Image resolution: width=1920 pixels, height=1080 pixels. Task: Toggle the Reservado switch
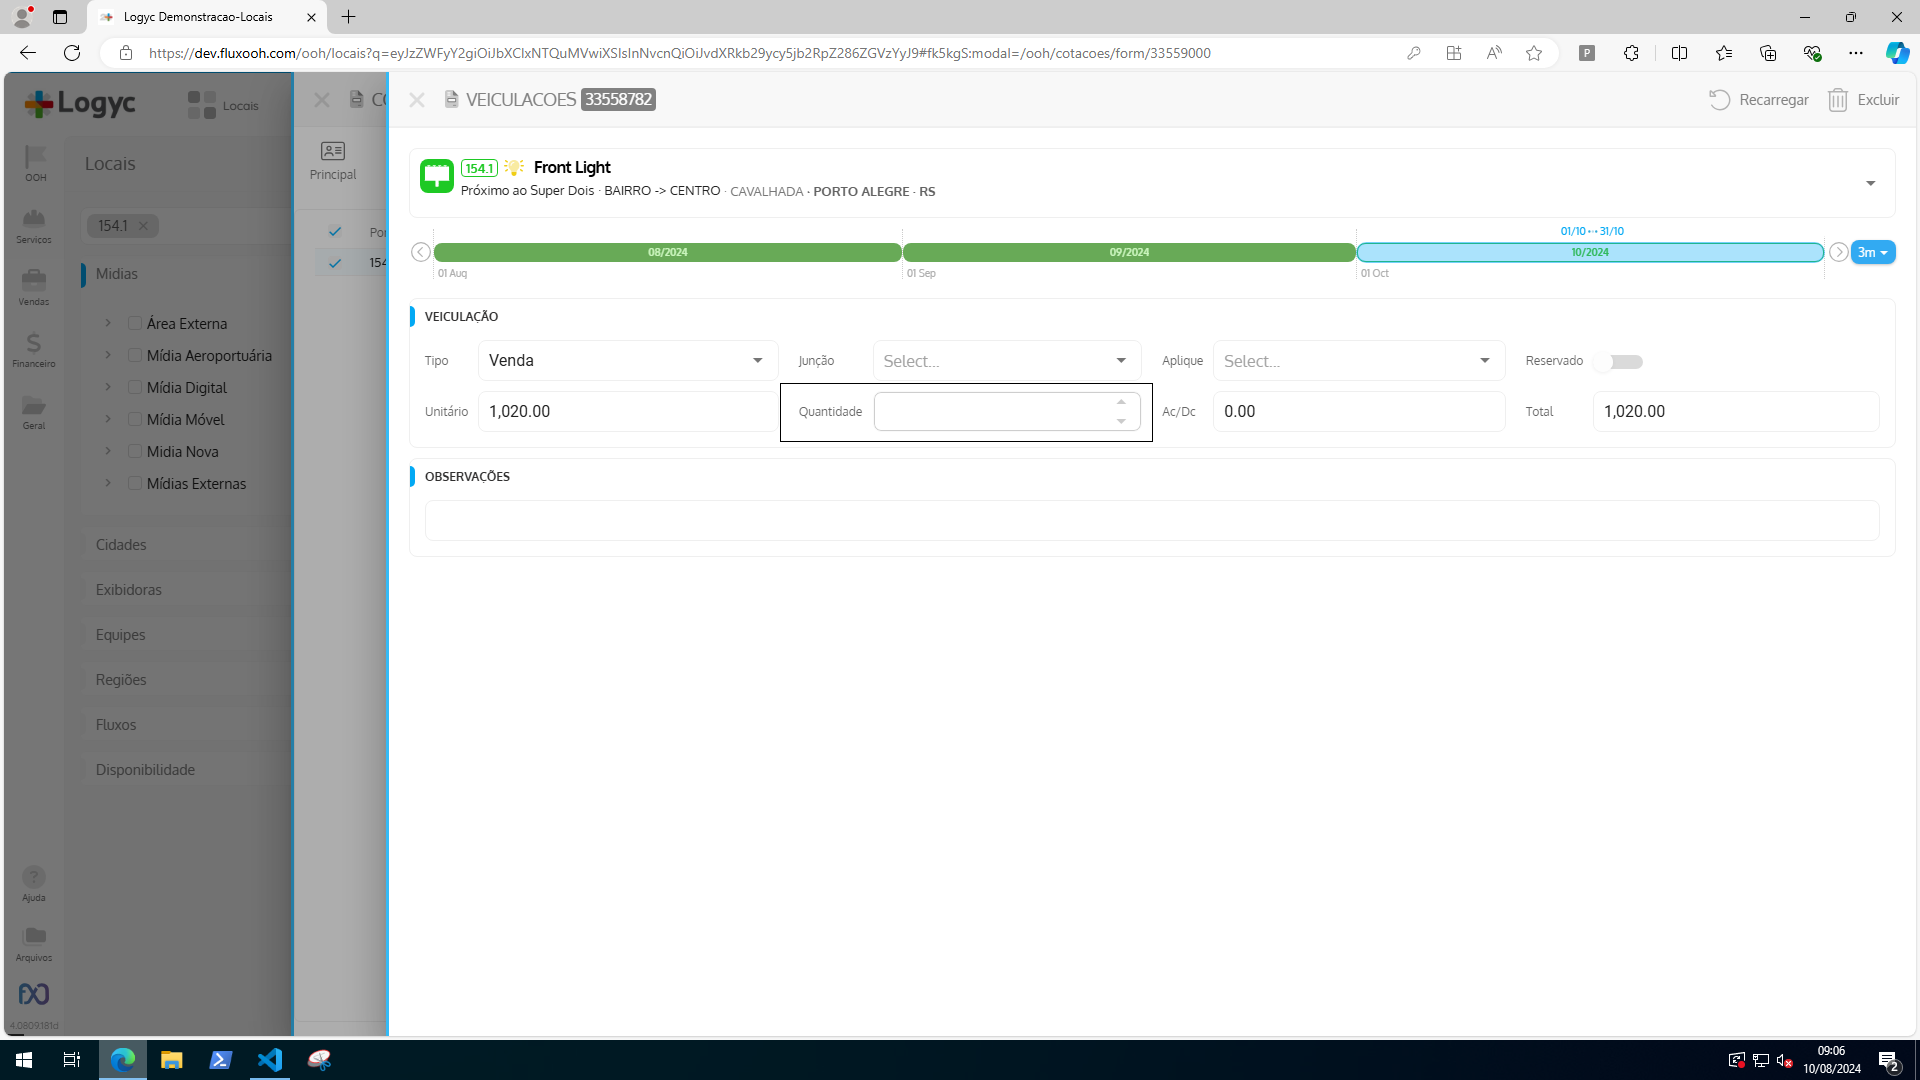[1620, 361]
